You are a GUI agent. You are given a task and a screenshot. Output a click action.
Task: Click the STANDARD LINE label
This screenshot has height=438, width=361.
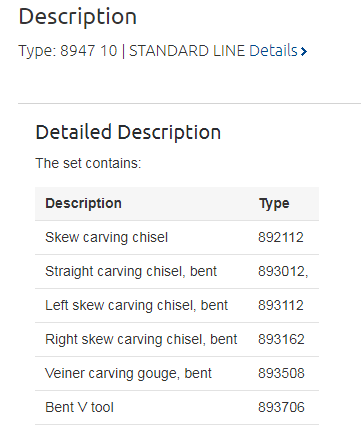click(187, 51)
